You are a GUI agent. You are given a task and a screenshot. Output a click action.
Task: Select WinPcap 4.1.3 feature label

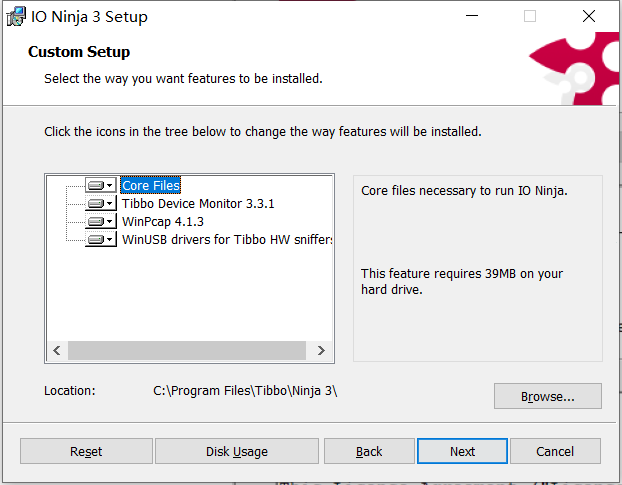163,221
